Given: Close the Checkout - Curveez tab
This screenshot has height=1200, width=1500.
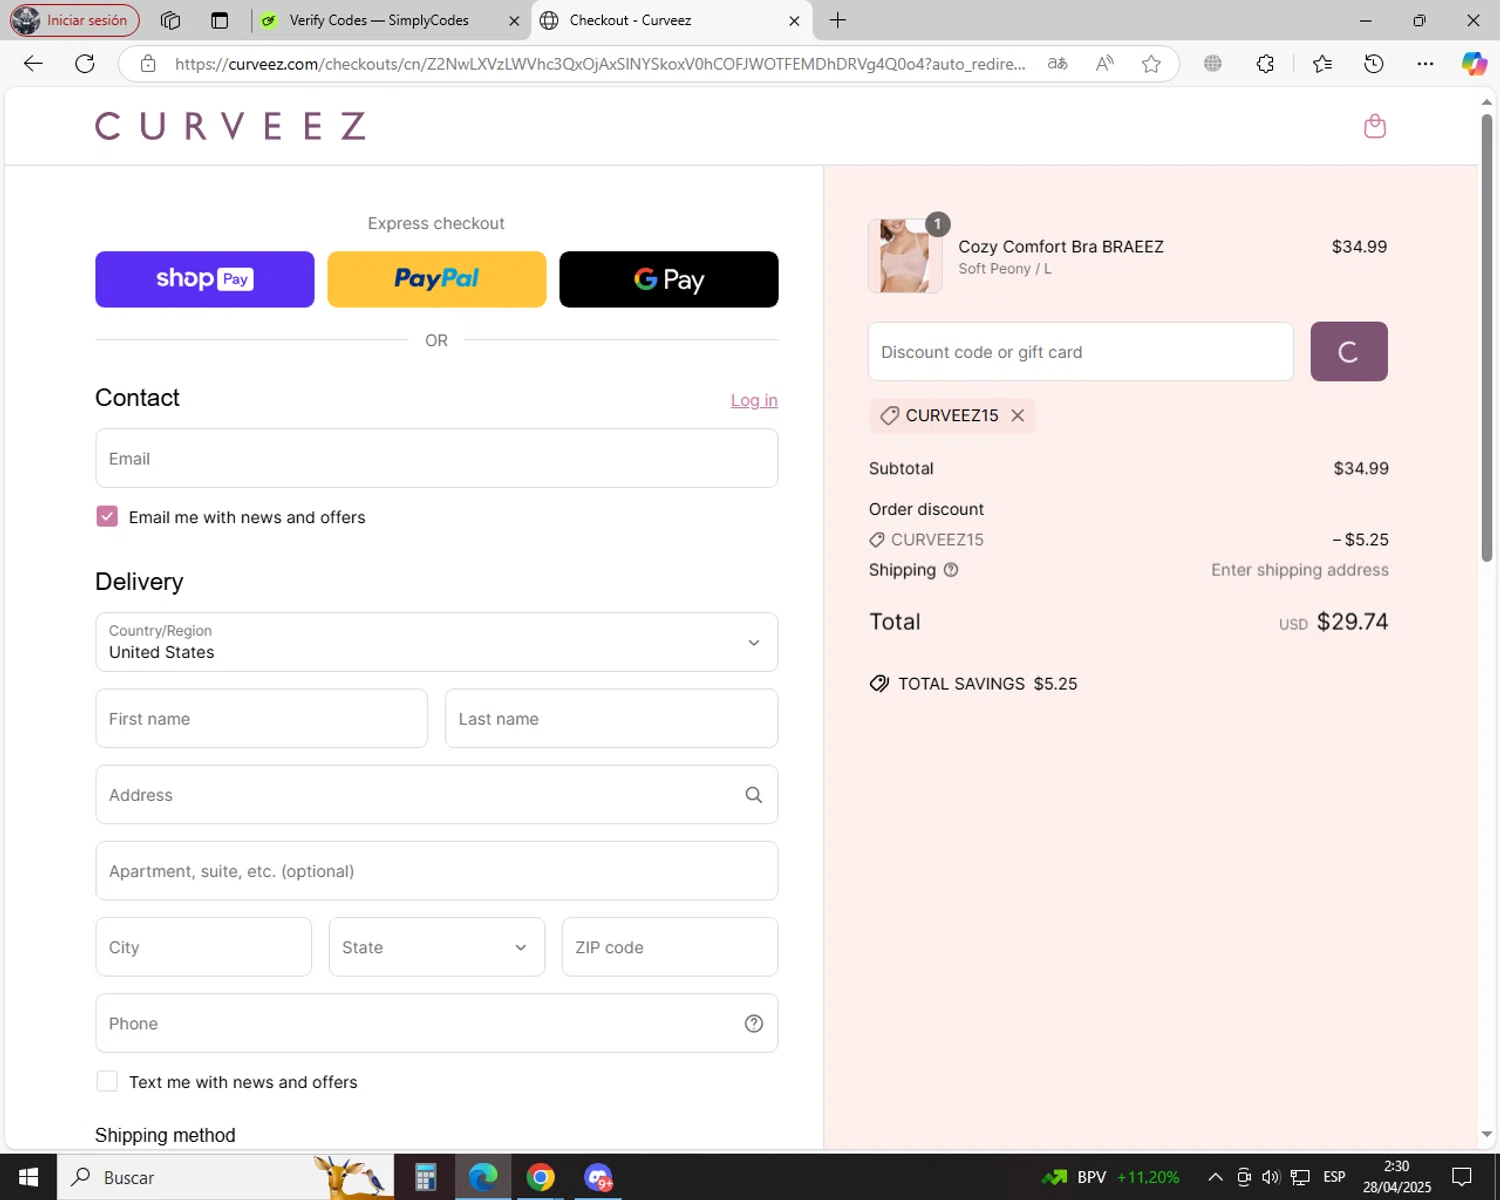Looking at the screenshot, I should click(794, 20).
